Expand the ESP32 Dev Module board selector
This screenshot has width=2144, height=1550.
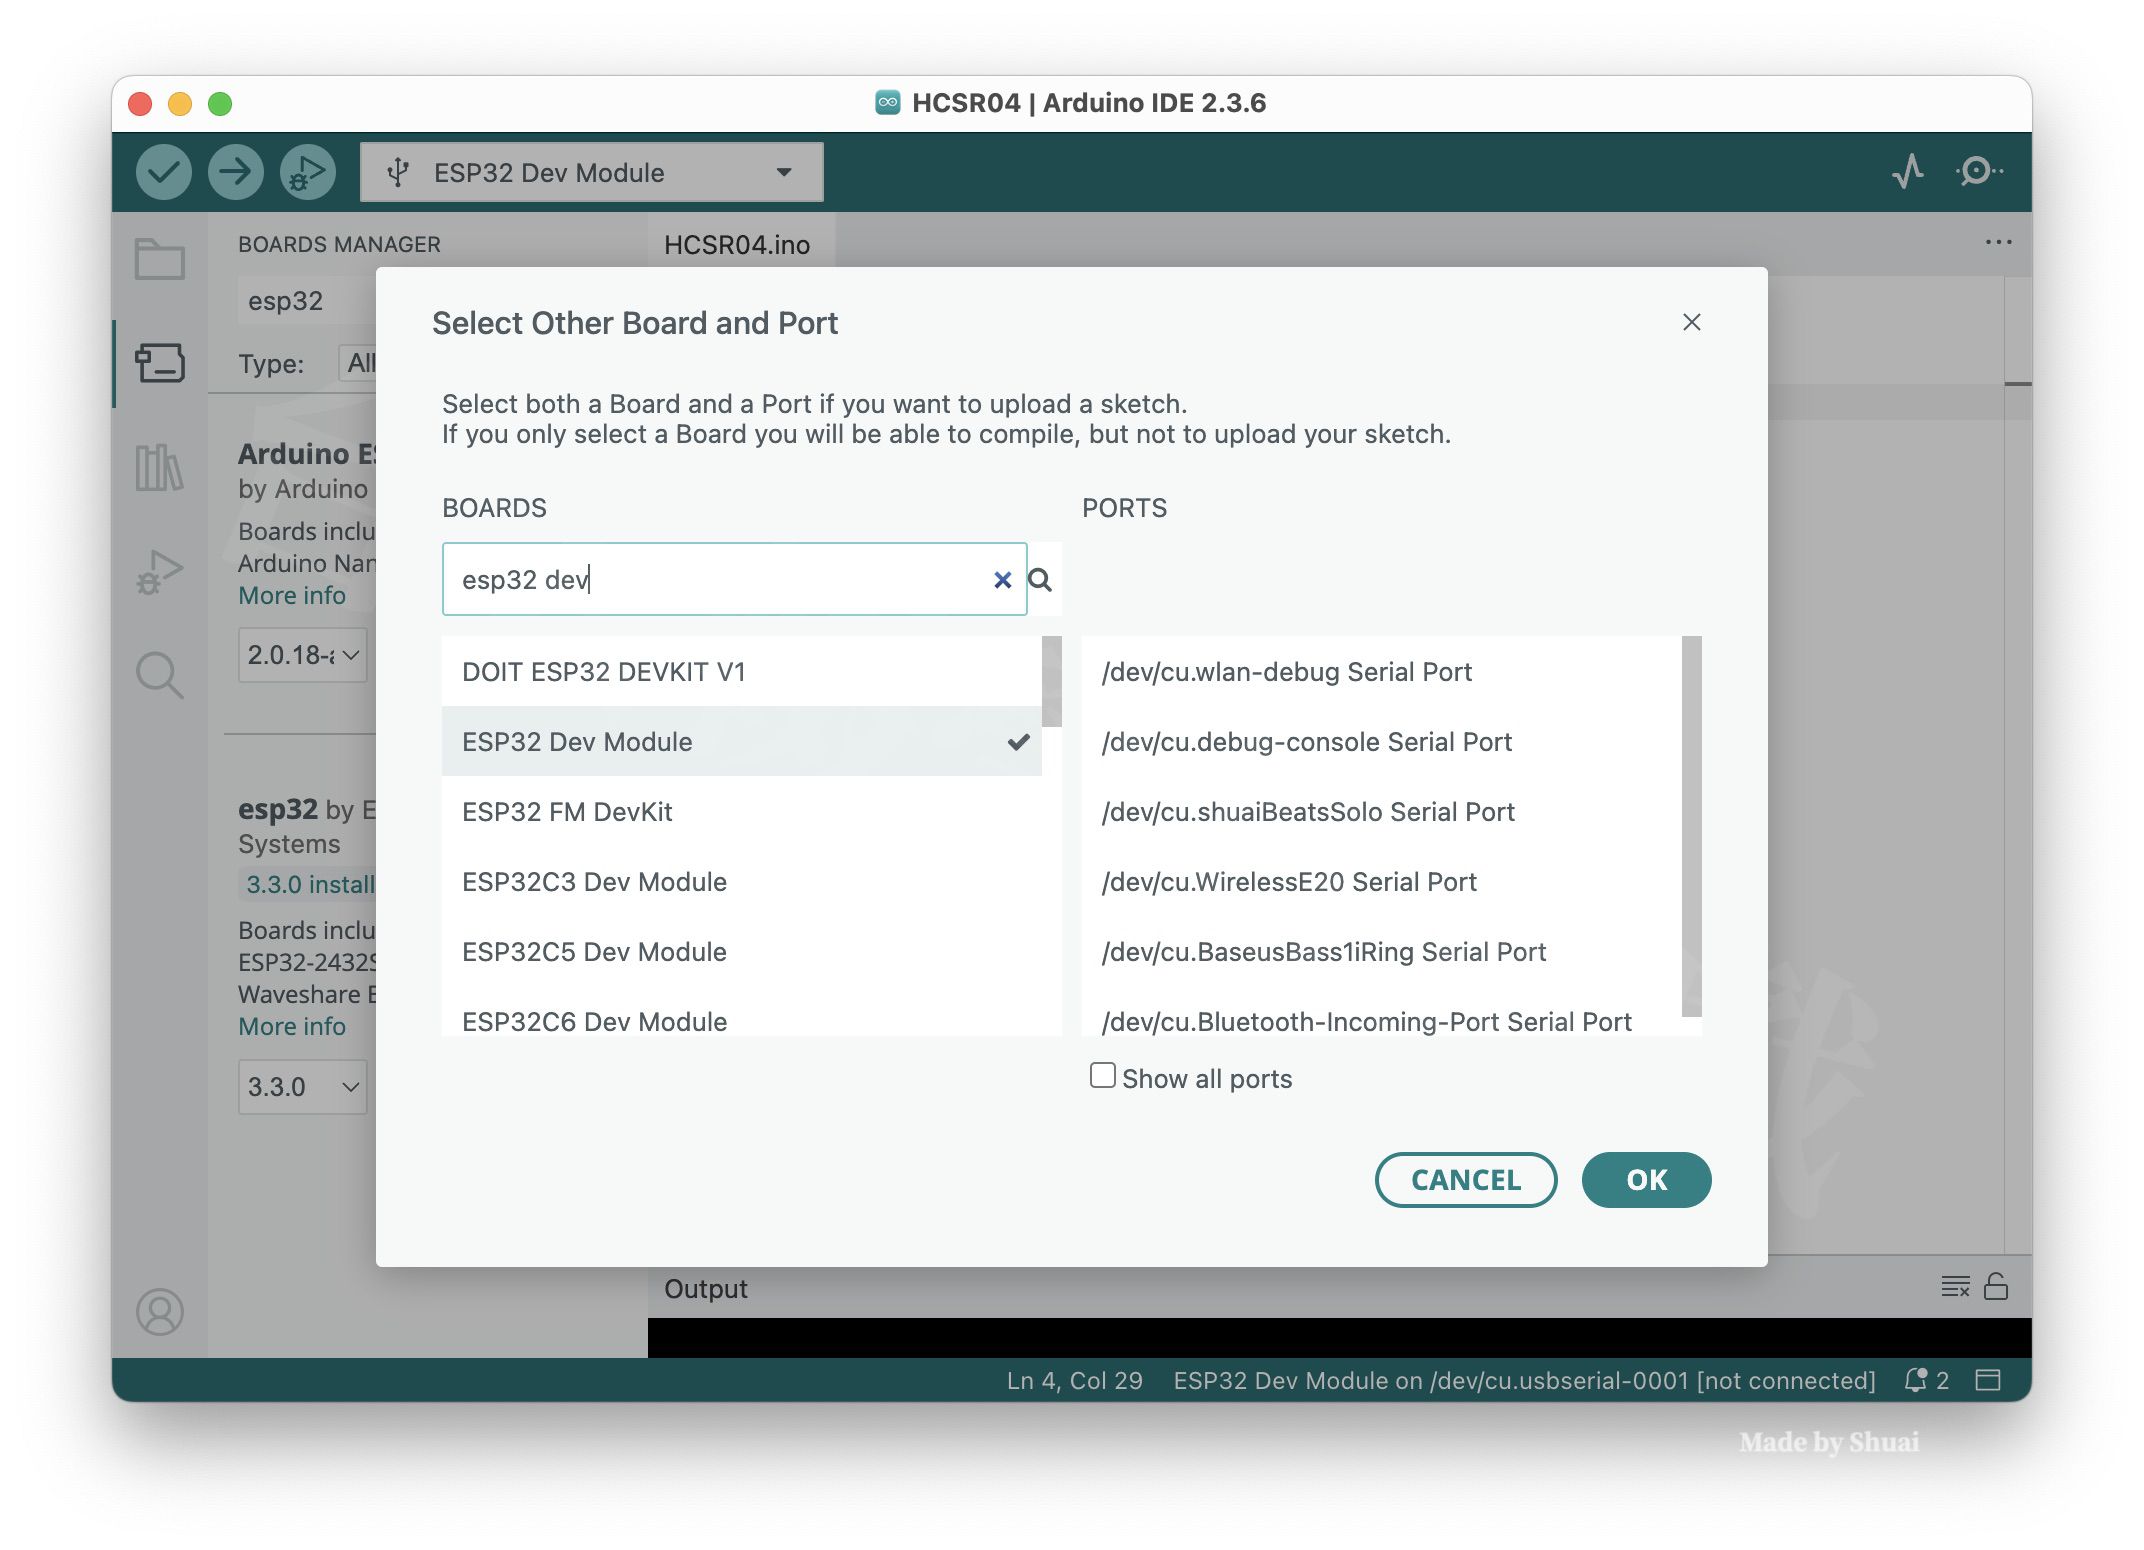click(x=591, y=172)
